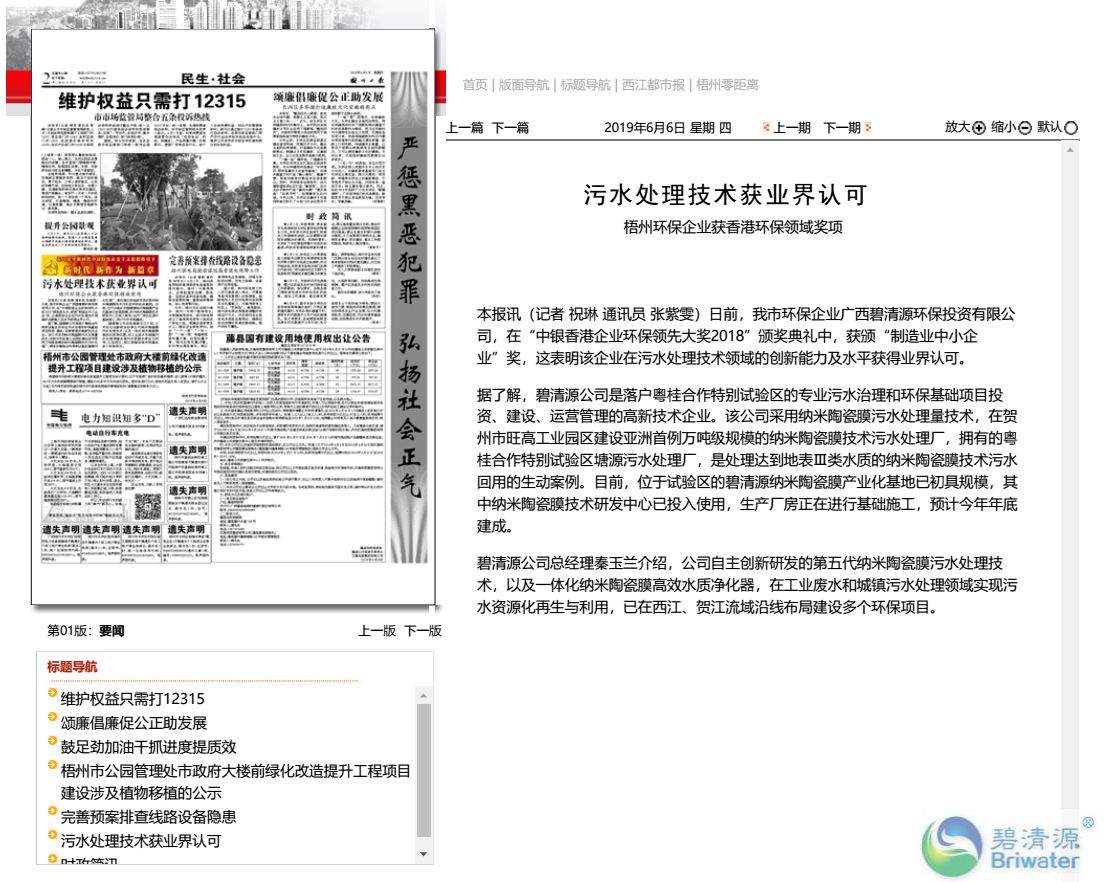Click the title list scrollbar thumb
Viewport: 1106px width, 882px height.
(x=424, y=770)
